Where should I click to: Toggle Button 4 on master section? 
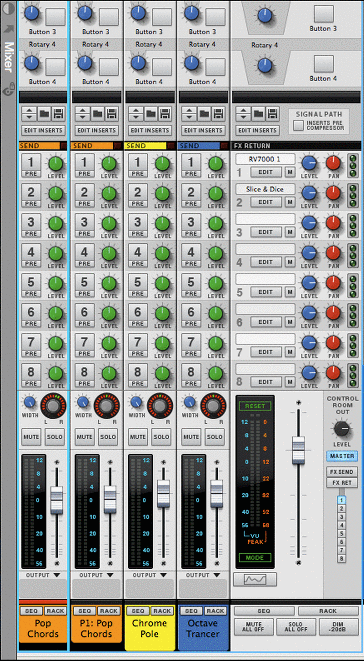[x=324, y=64]
